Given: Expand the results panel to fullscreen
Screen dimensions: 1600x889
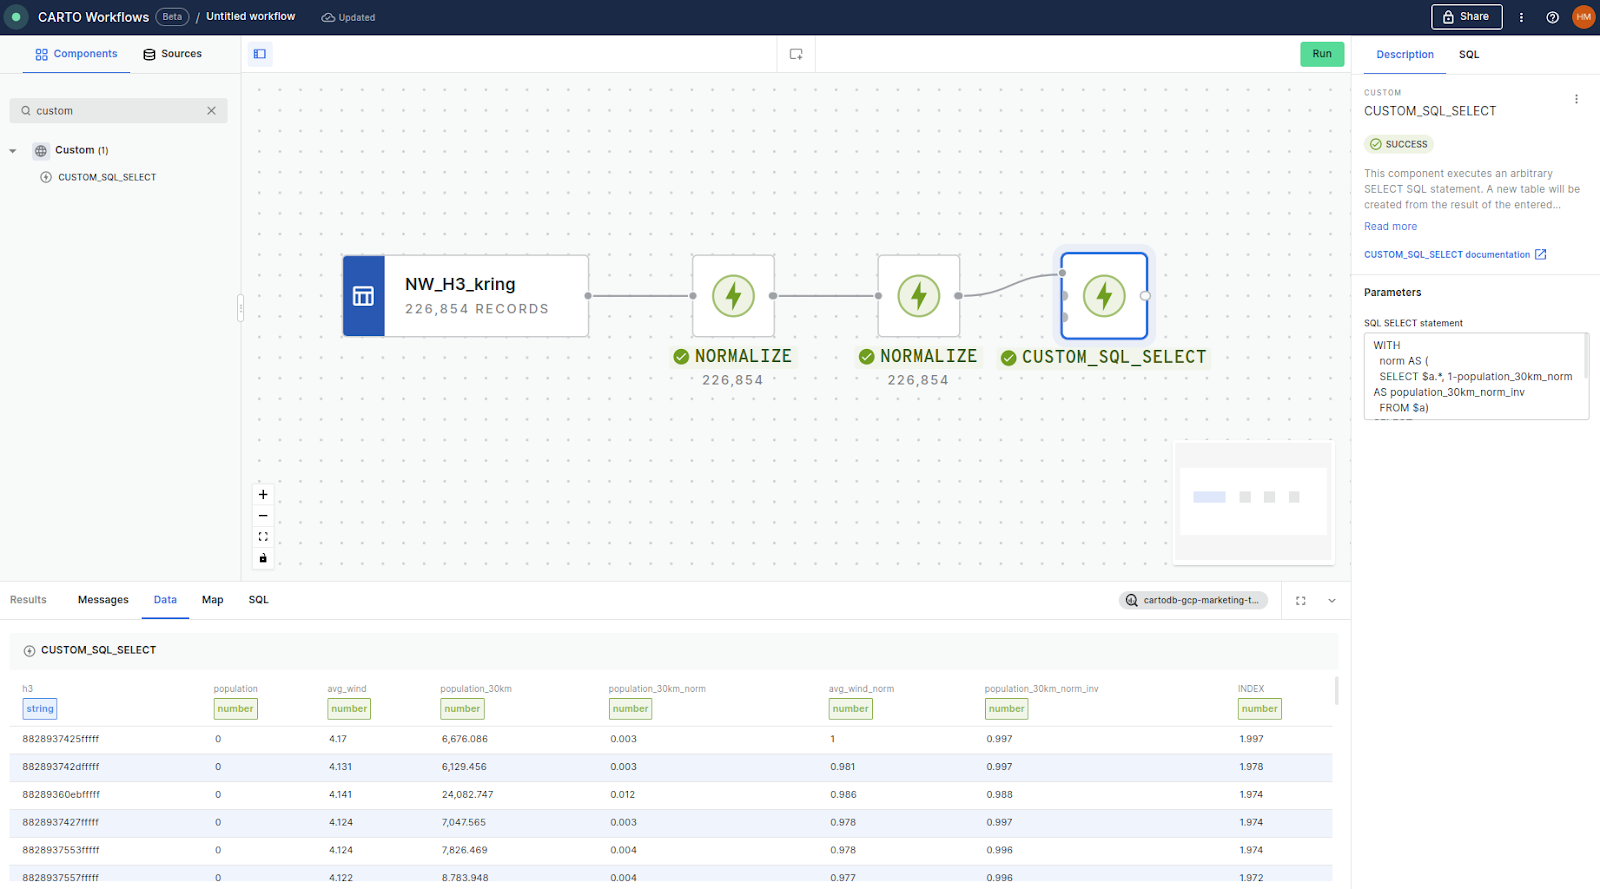Looking at the screenshot, I should 1300,601.
